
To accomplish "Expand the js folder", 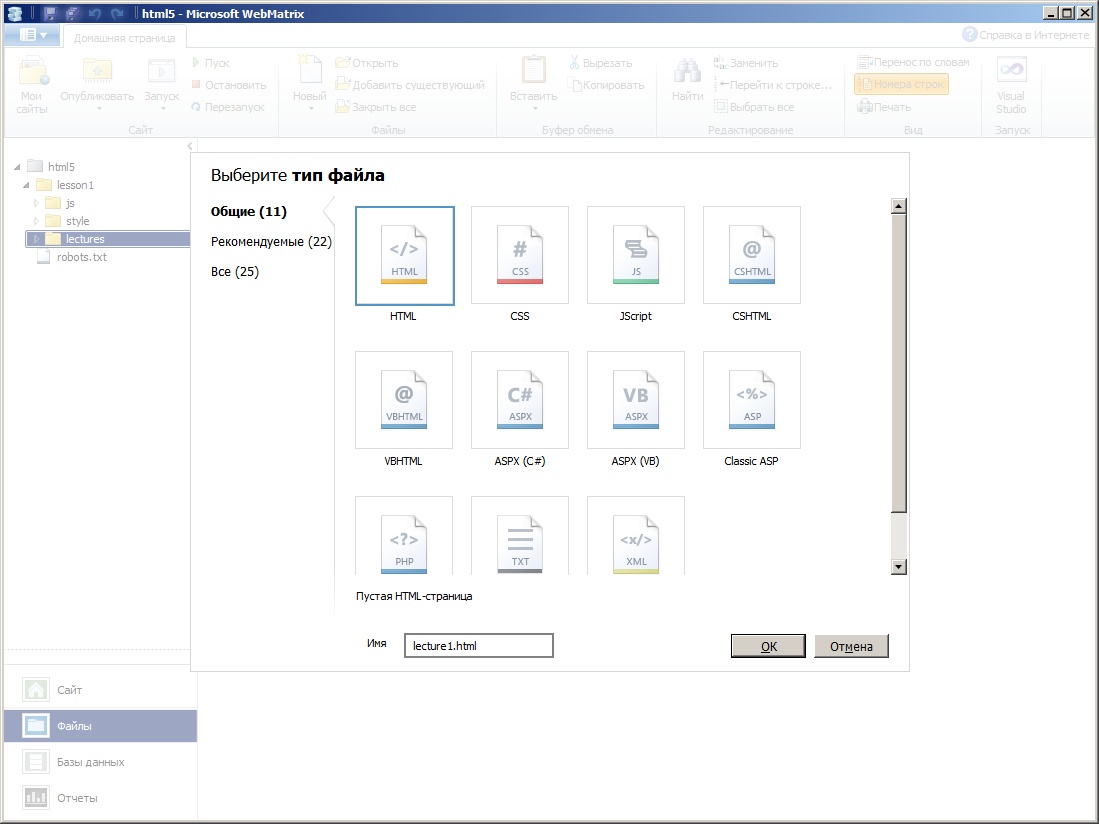I will tap(36, 203).
